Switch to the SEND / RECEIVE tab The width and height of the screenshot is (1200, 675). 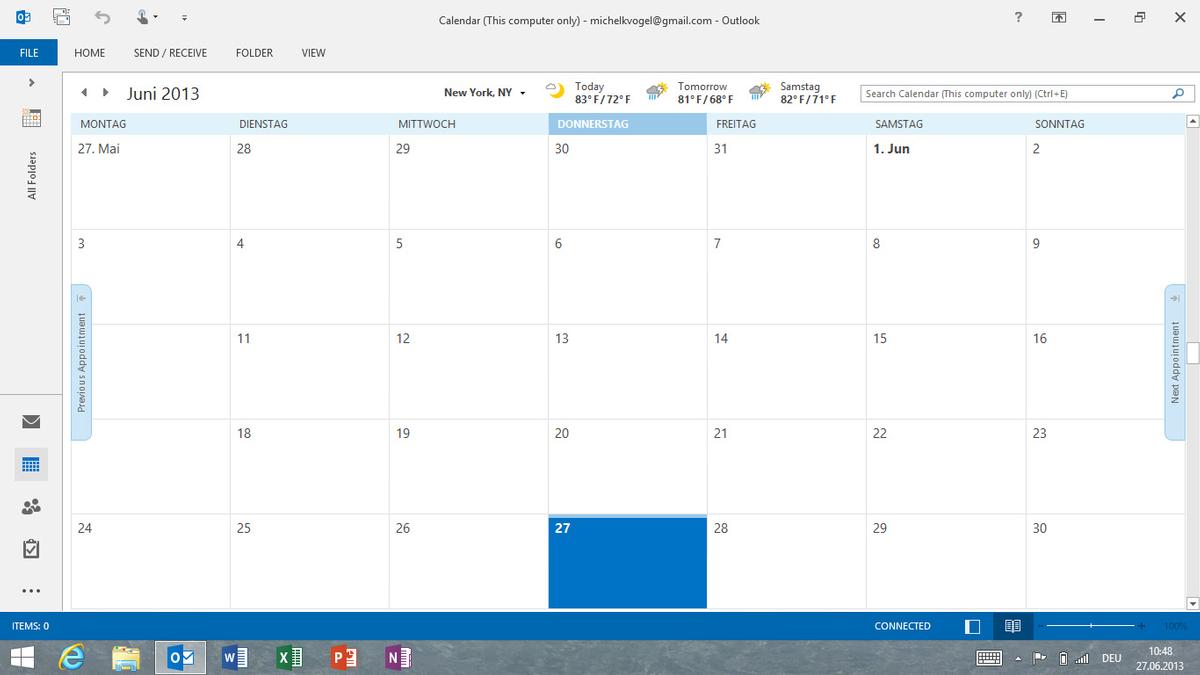point(170,53)
